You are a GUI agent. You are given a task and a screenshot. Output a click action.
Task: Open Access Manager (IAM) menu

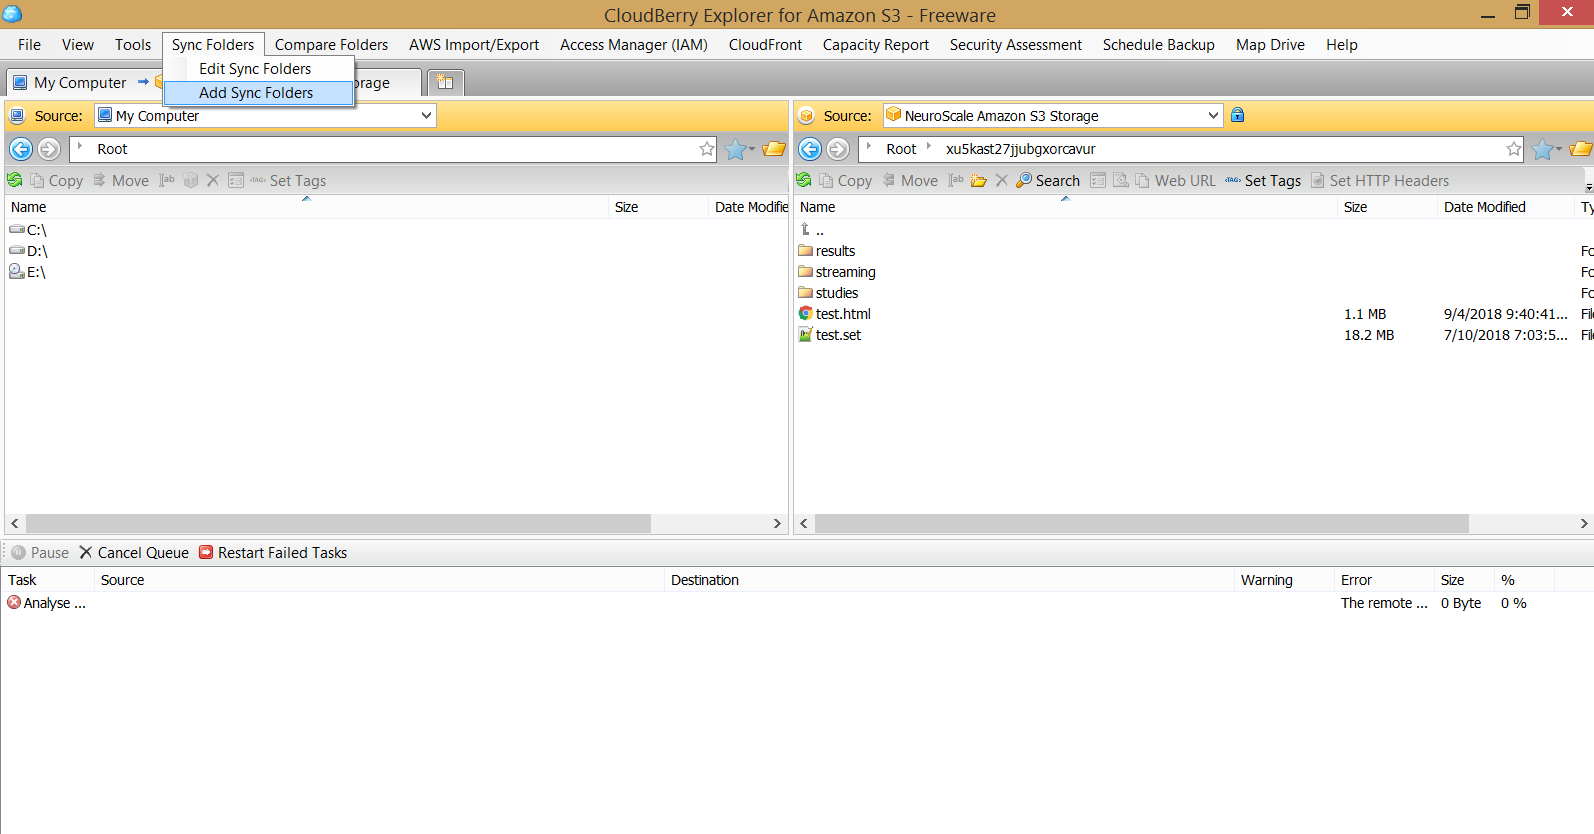coord(634,45)
